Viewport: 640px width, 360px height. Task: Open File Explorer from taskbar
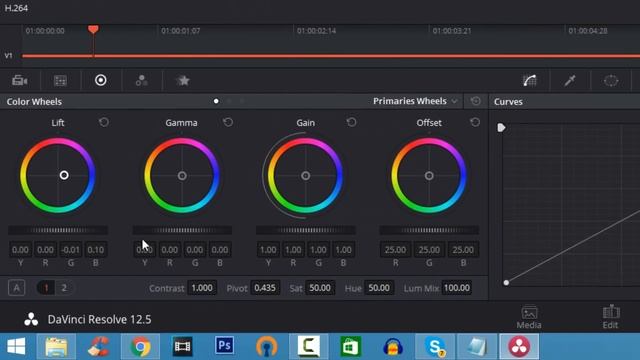(56, 347)
